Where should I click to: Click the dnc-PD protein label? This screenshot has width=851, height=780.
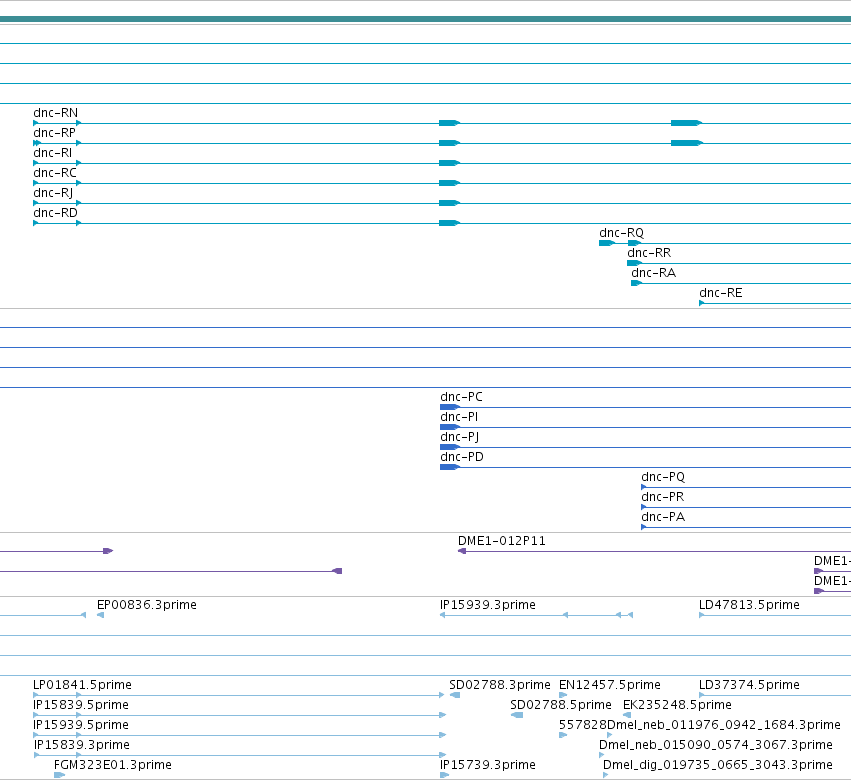(462, 457)
